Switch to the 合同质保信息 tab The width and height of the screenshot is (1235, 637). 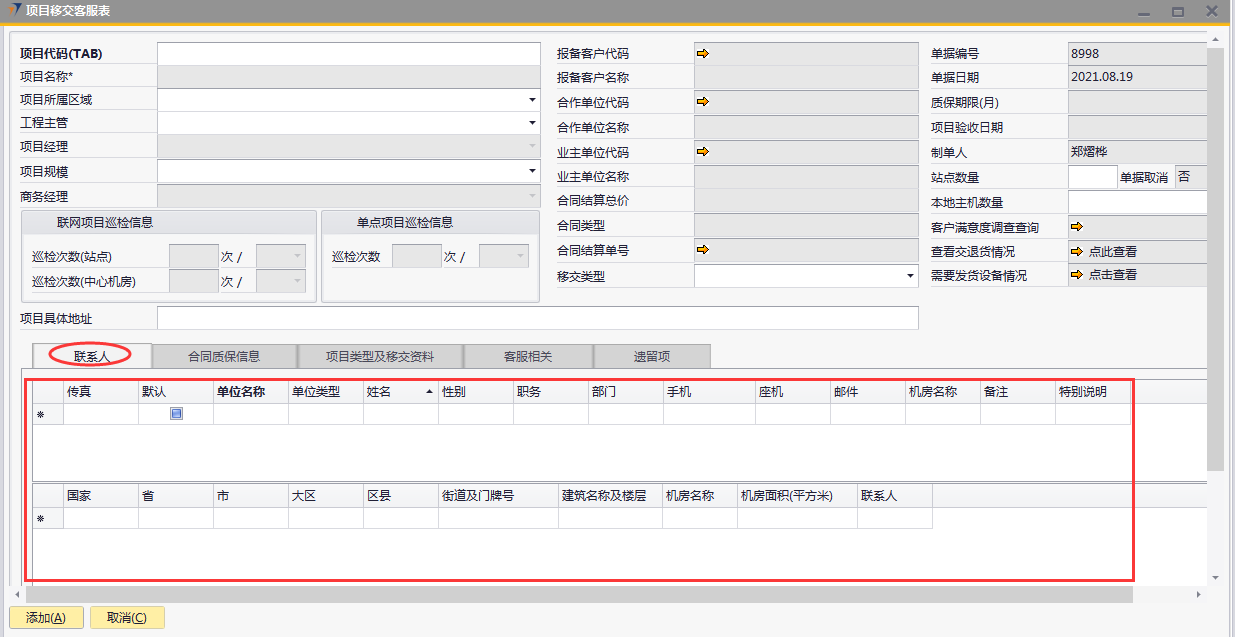[224, 356]
